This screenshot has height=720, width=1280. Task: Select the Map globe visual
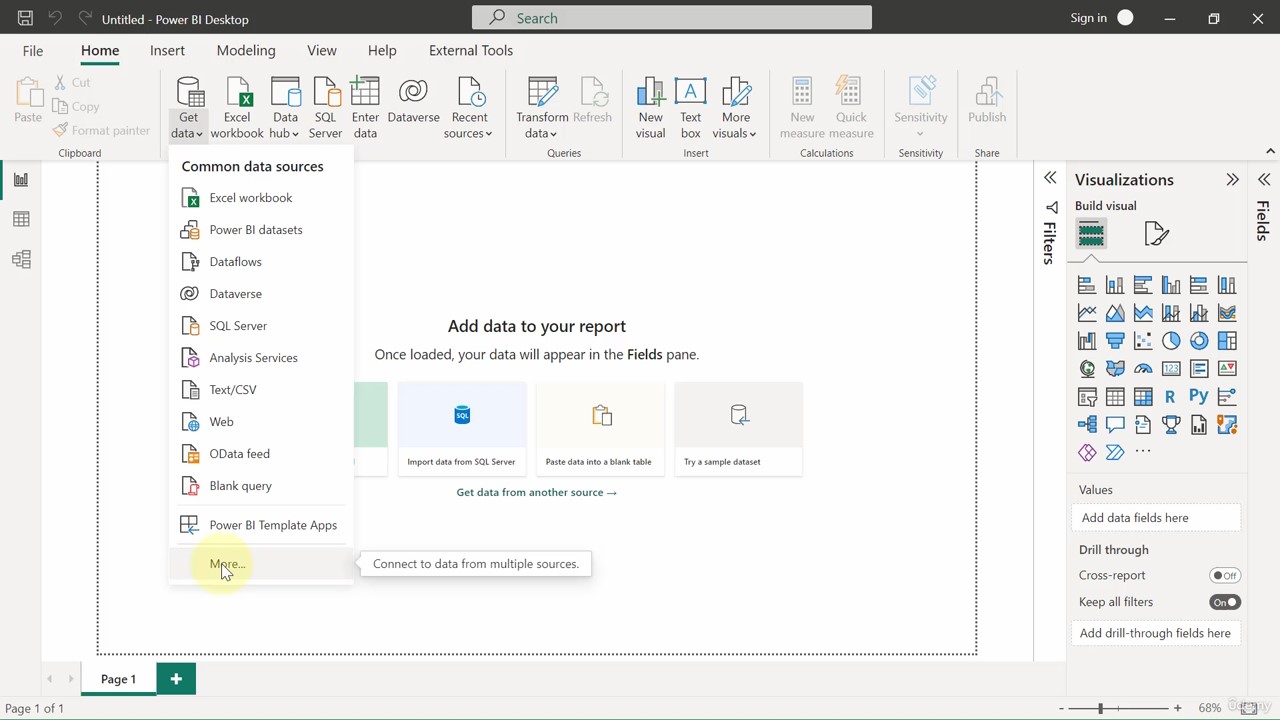[1087, 369]
